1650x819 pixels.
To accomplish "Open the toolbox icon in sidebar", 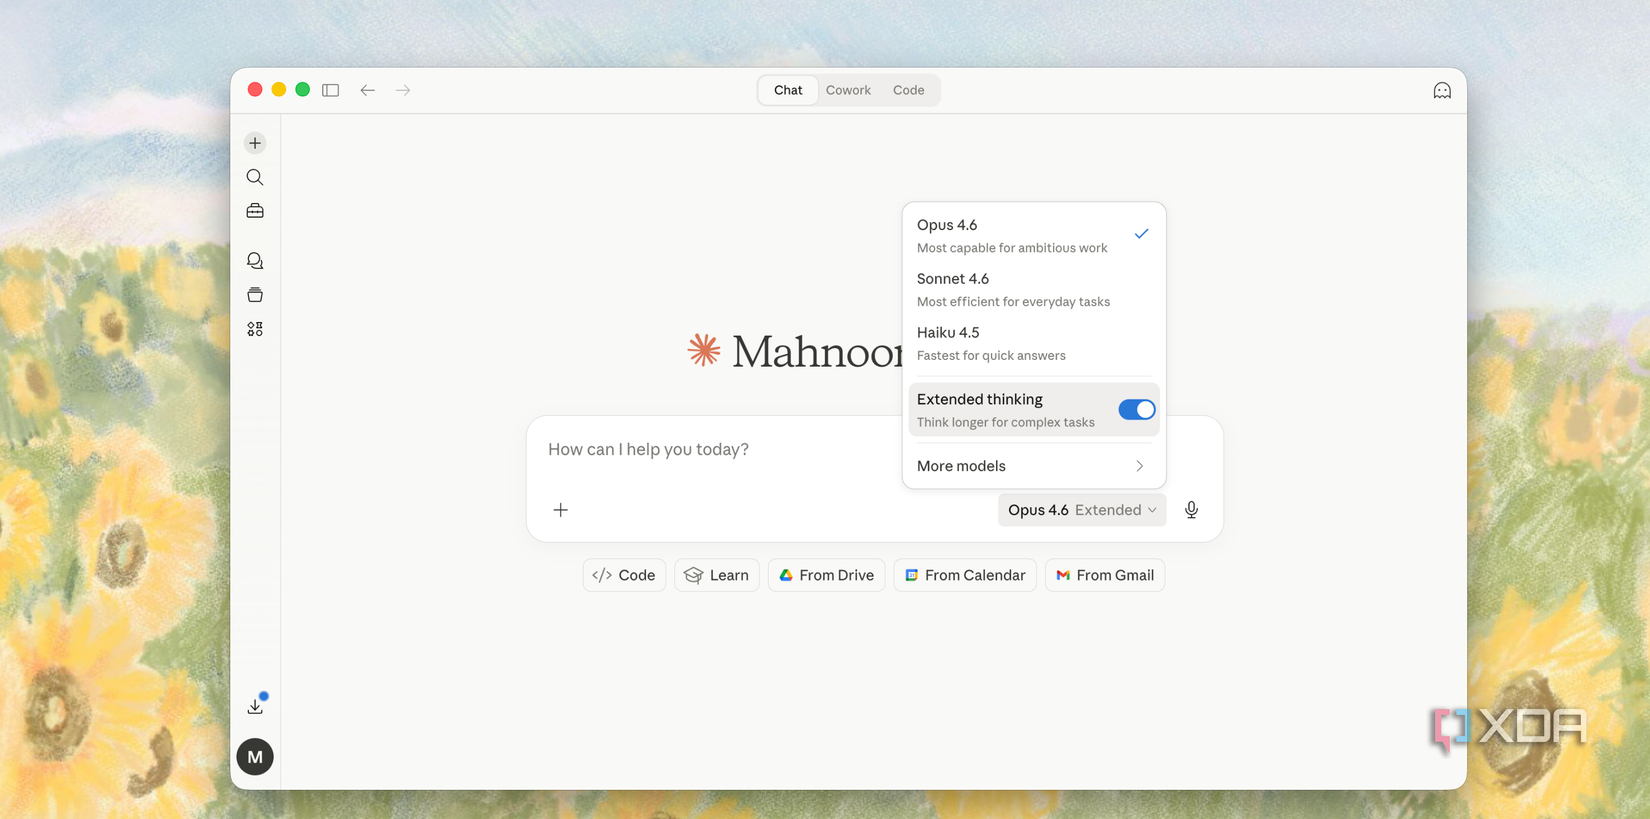I will tap(255, 211).
